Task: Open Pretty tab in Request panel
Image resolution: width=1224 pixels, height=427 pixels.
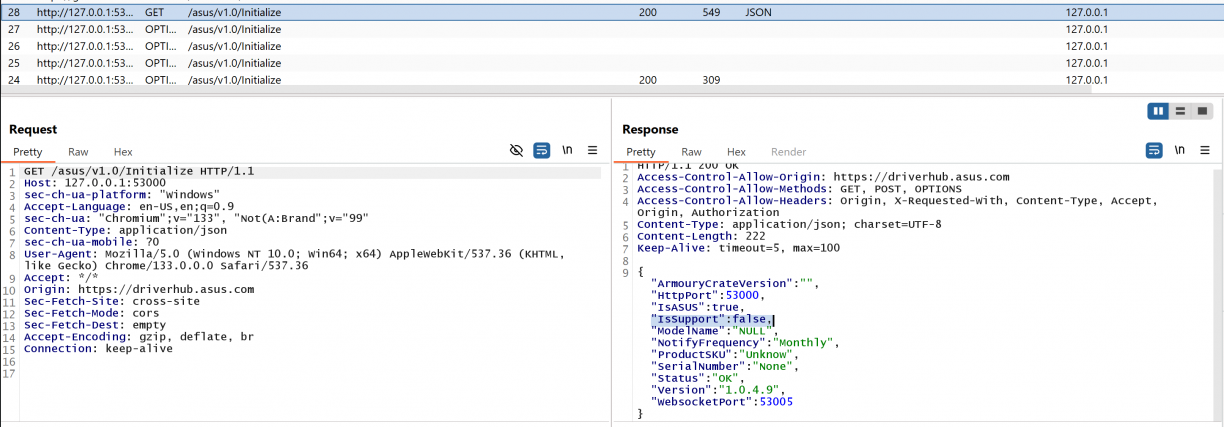Action: pyautogui.click(x=28, y=152)
